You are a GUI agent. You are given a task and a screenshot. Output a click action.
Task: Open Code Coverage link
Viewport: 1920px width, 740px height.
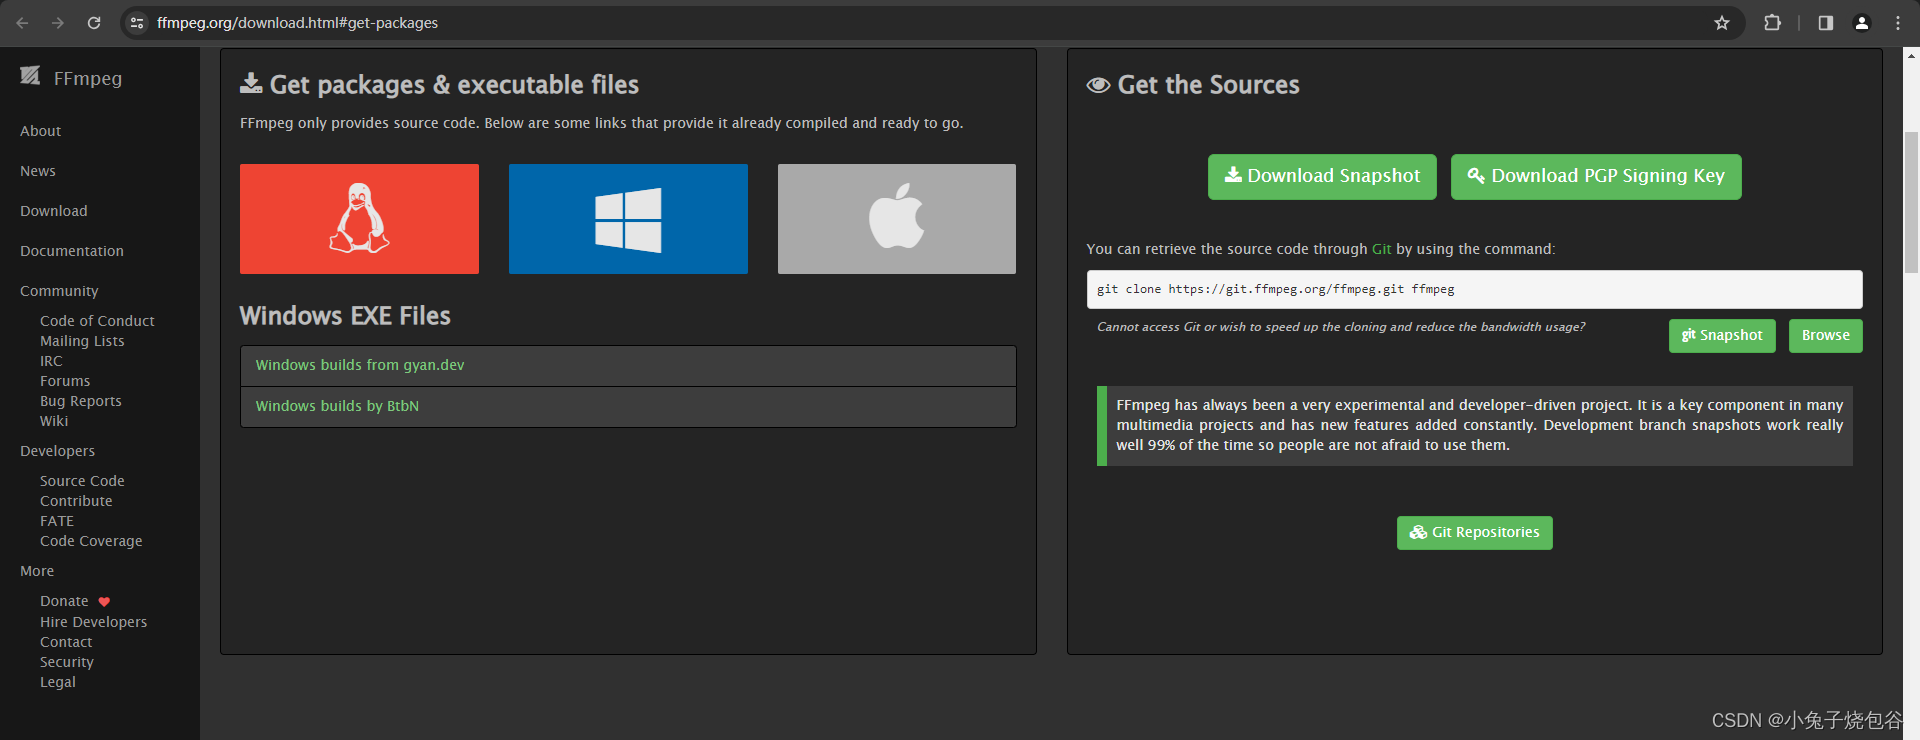point(91,541)
